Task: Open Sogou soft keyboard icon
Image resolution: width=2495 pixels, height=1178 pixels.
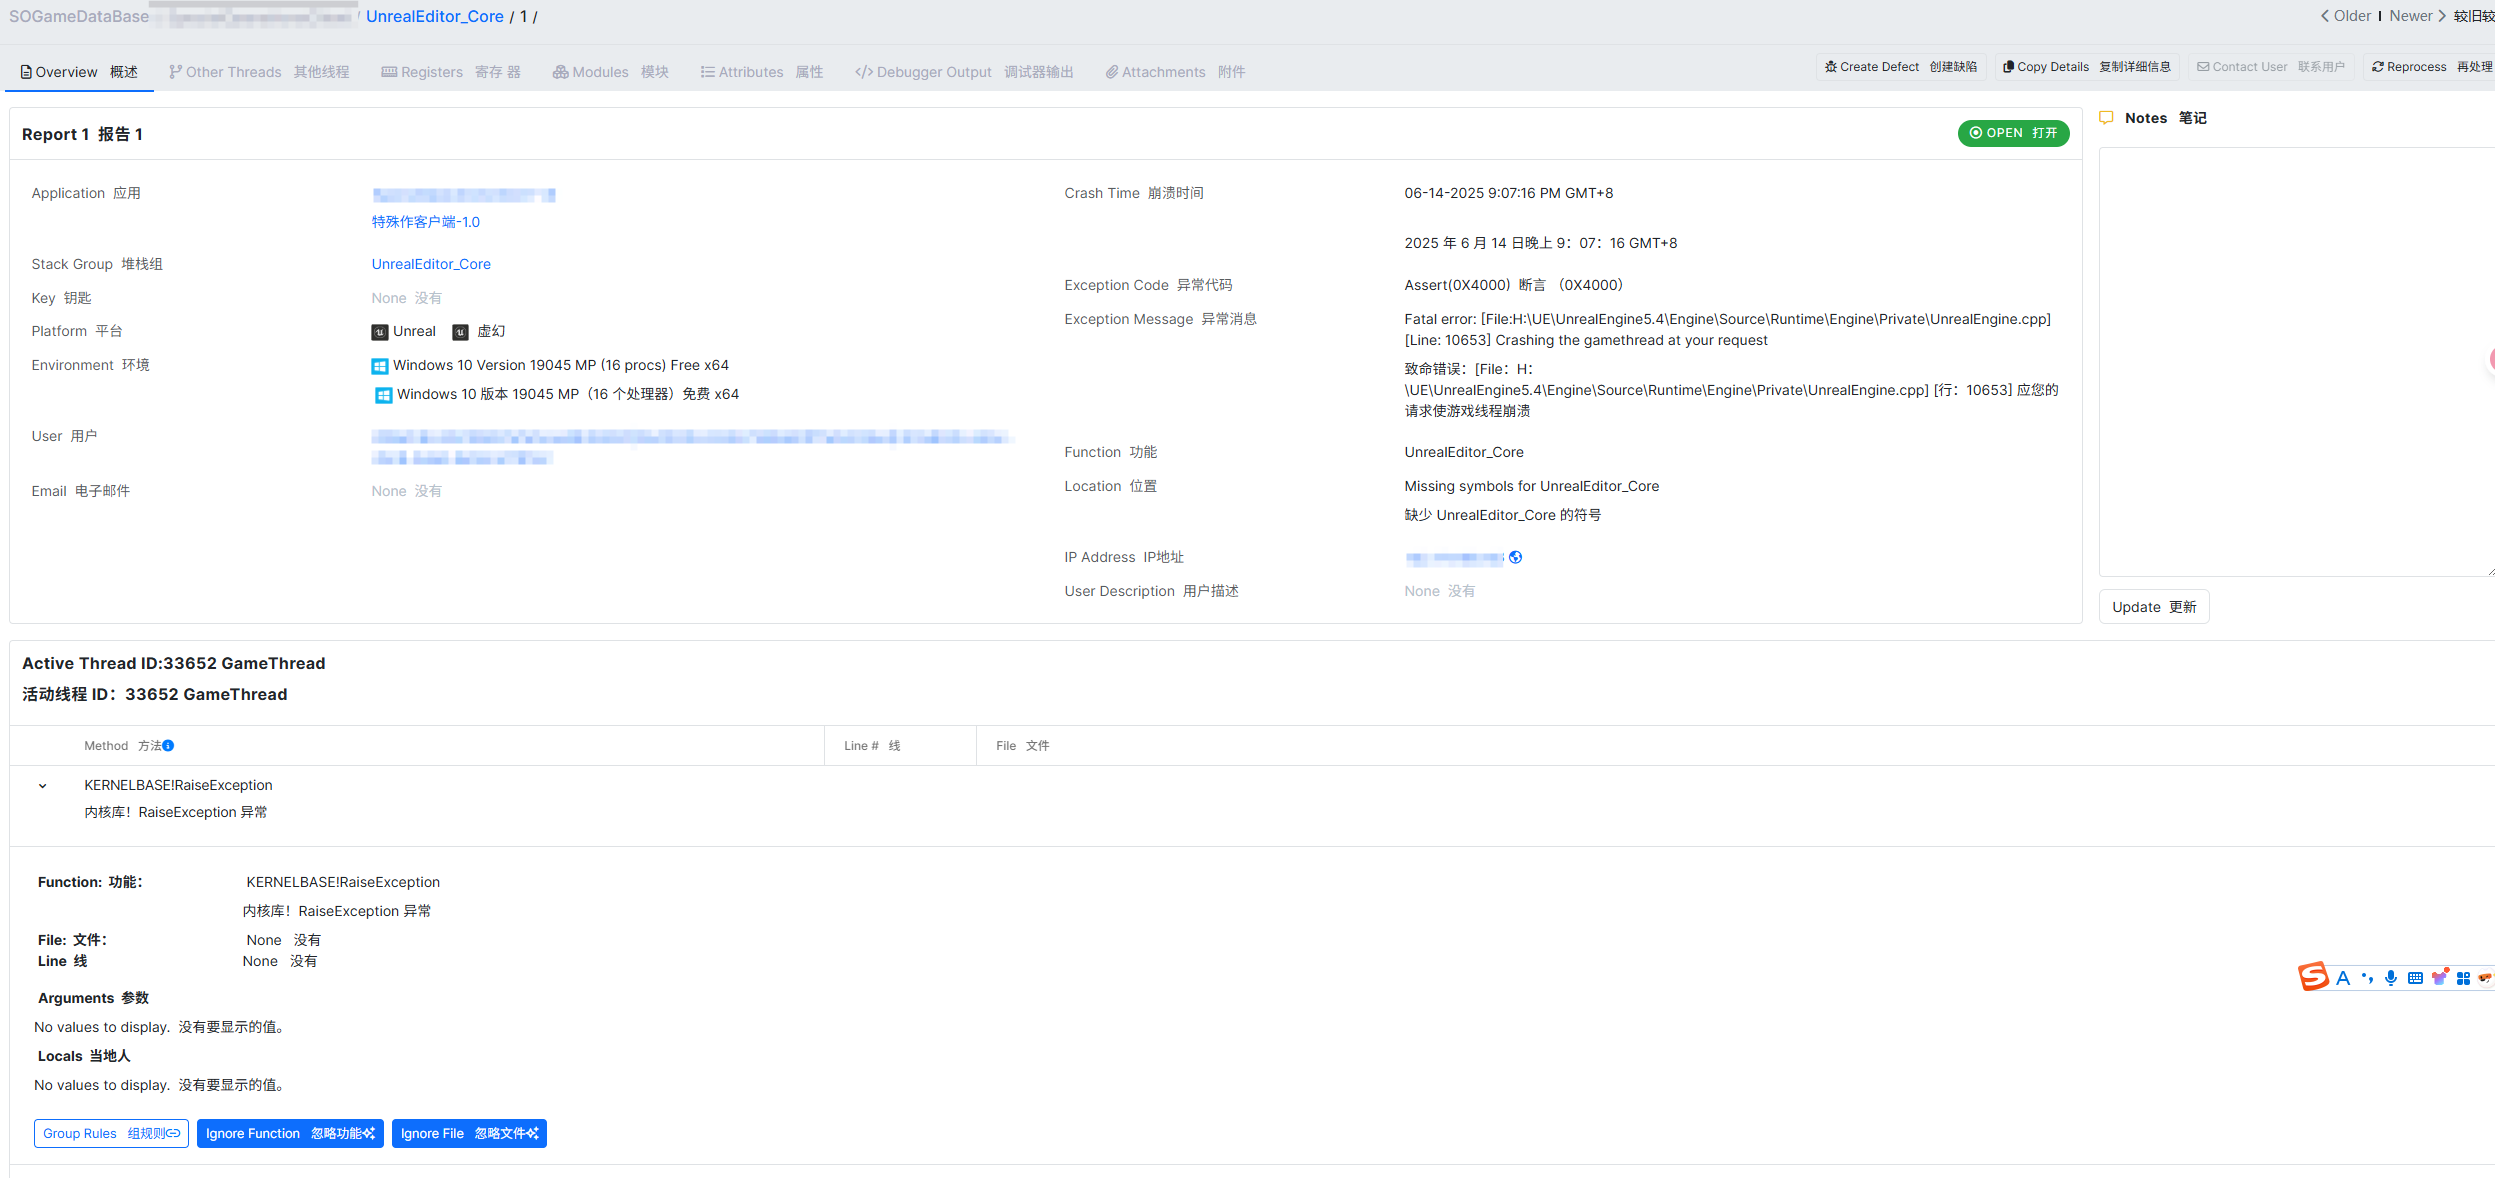Action: [2415, 978]
